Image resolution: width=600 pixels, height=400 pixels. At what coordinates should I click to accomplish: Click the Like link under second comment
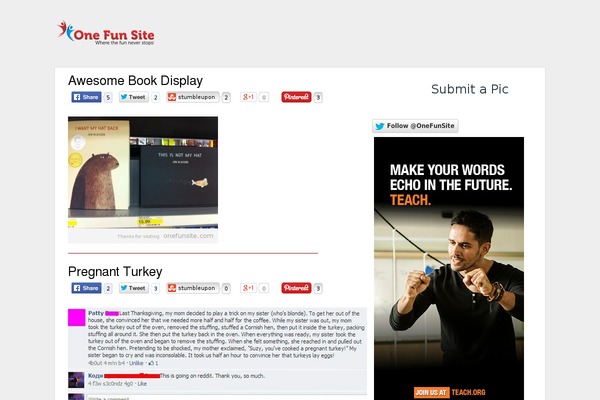click(142, 384)
